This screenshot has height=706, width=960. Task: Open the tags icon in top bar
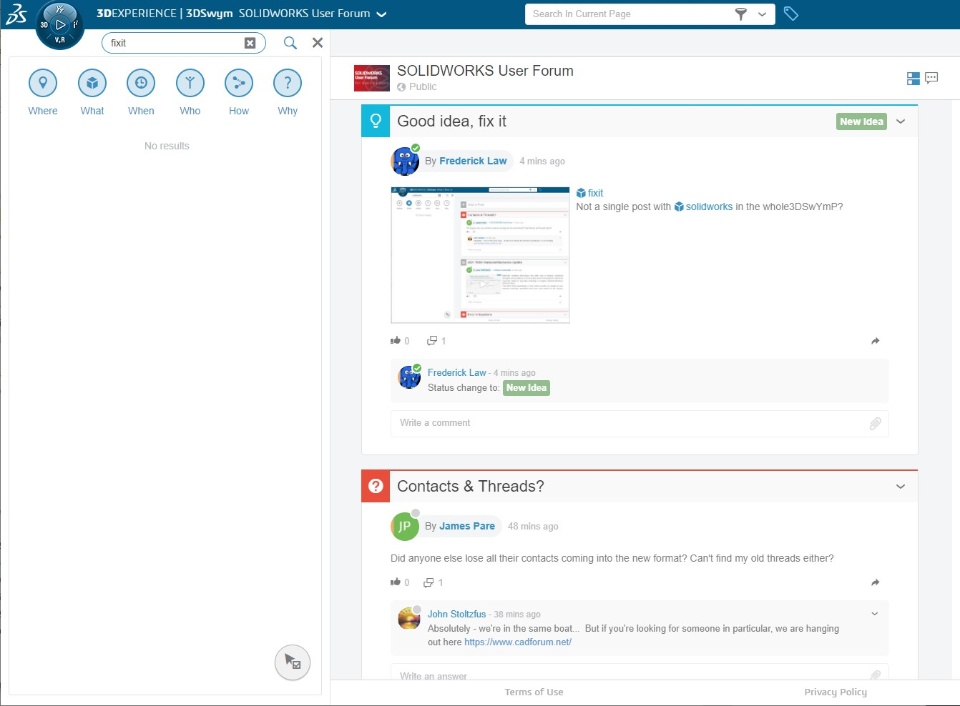click(791, 13)
